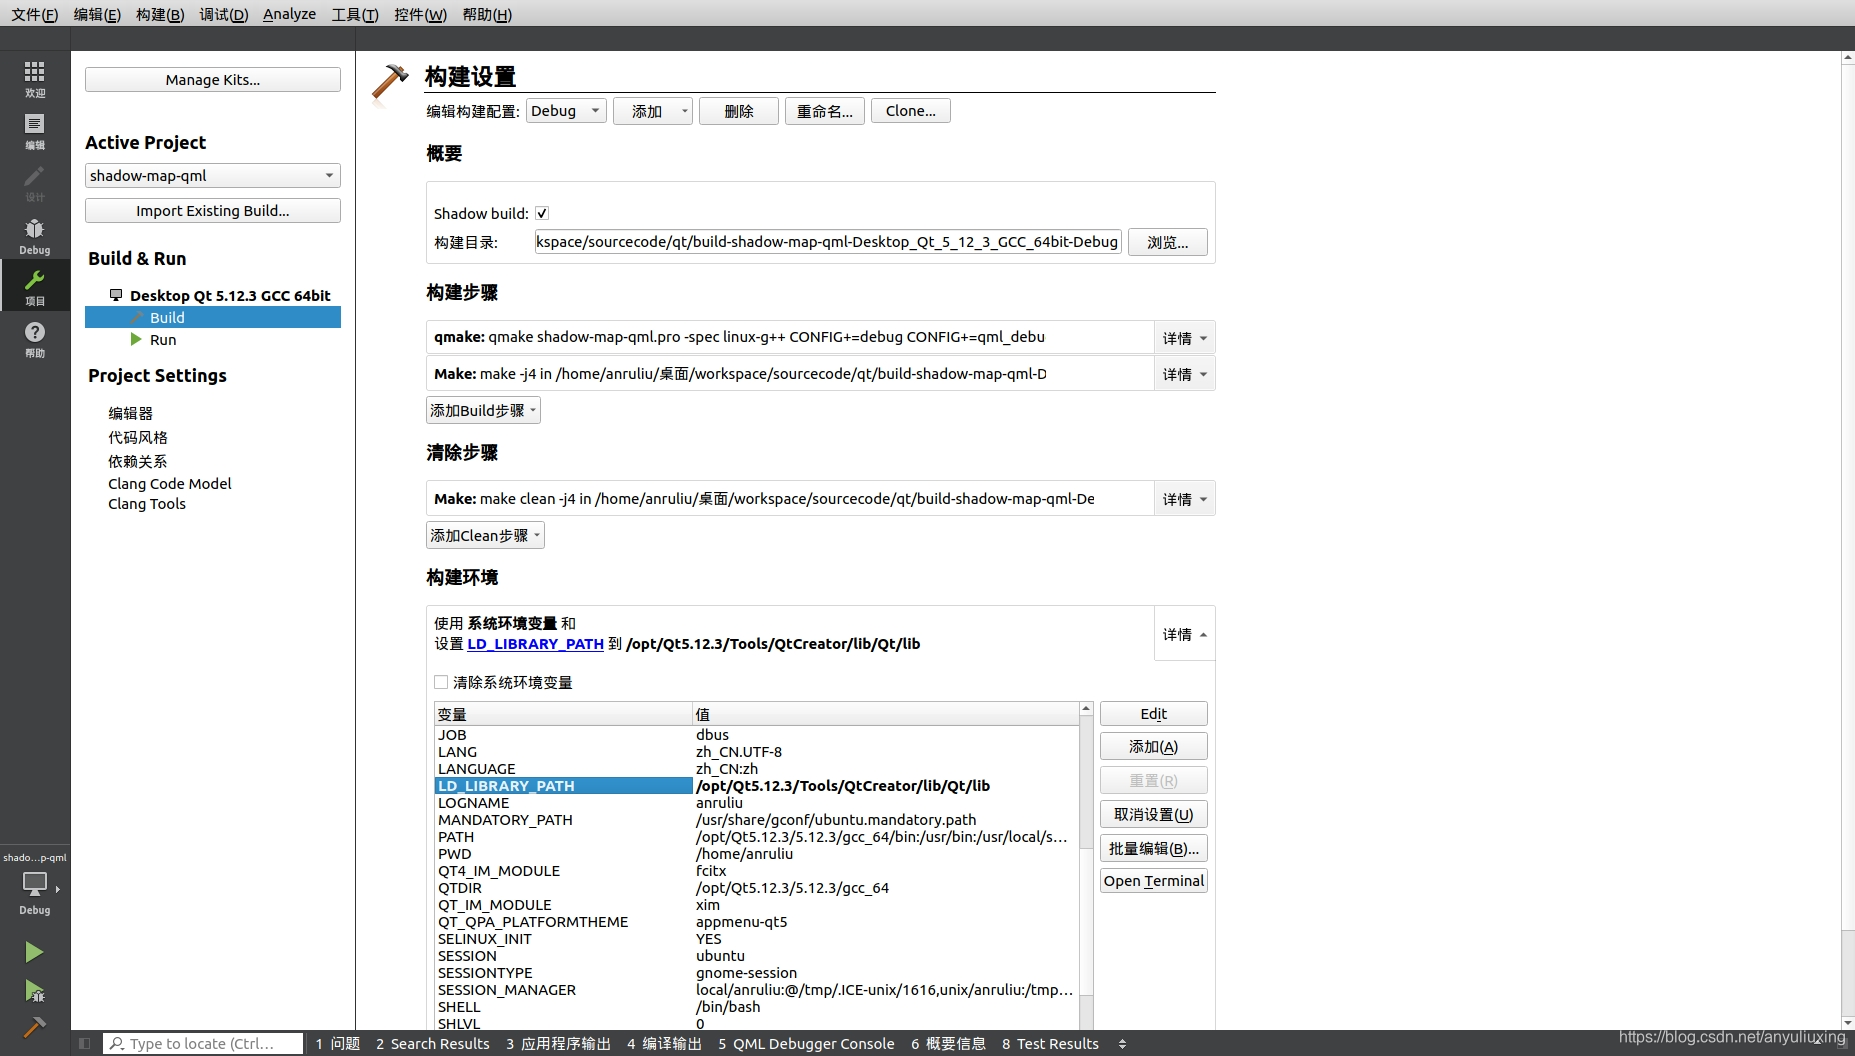The width and height of the screenshot is (1855, 1056).
Task: Click the Run green triangle tree icon
Action: (x=136, y=340)
